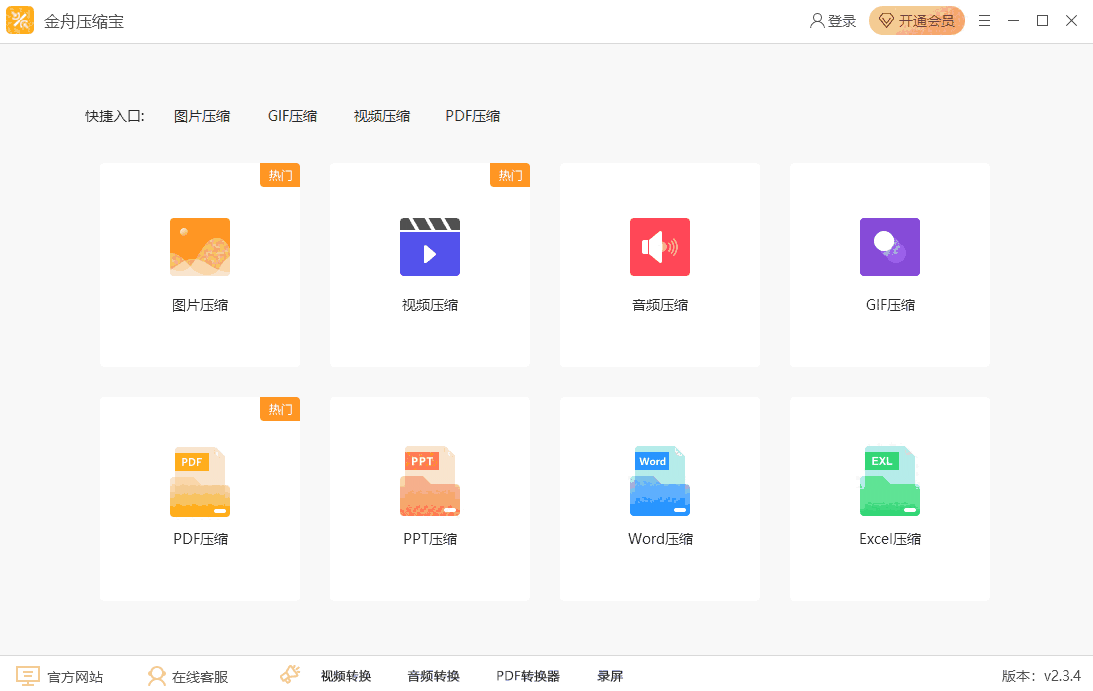Click the user 登录 login button
Screen dimensions: 1093x691
833,21
